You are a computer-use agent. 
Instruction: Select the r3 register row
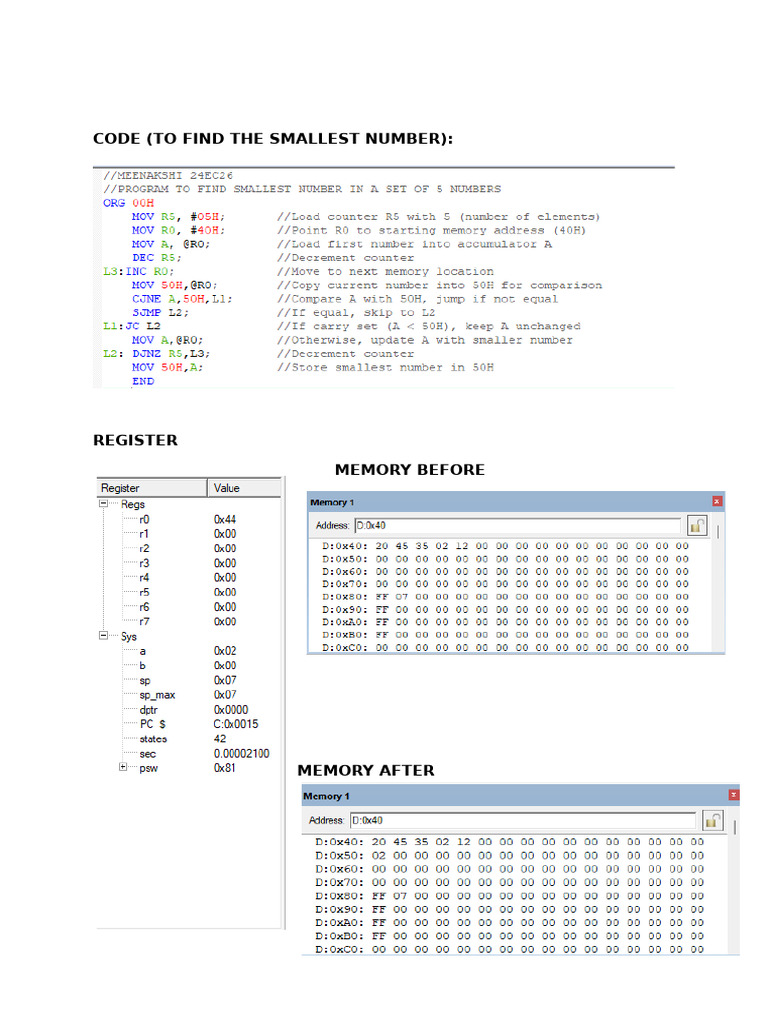[189, 563]
